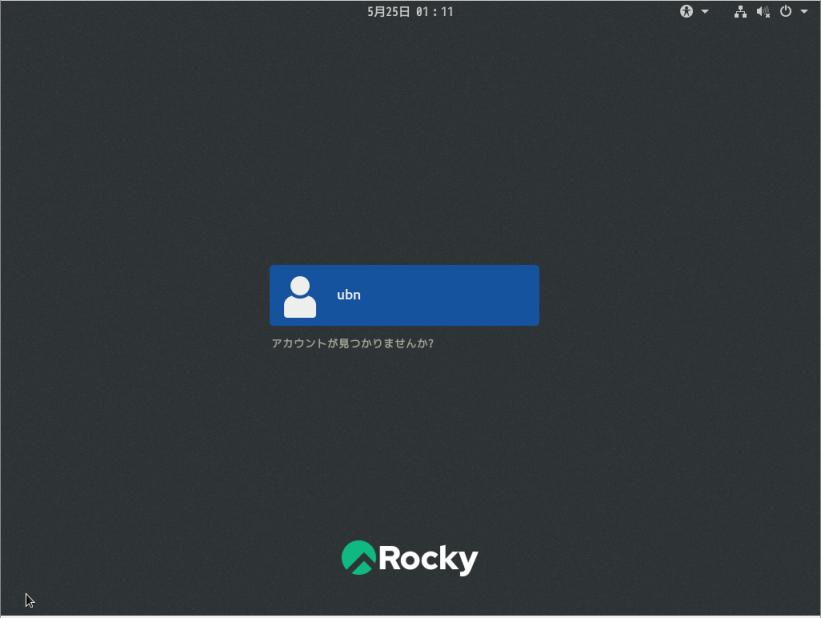Viewport: 821px width, 618px height.
Task: Open the accessibility menu icon
Action: point(686,11)
